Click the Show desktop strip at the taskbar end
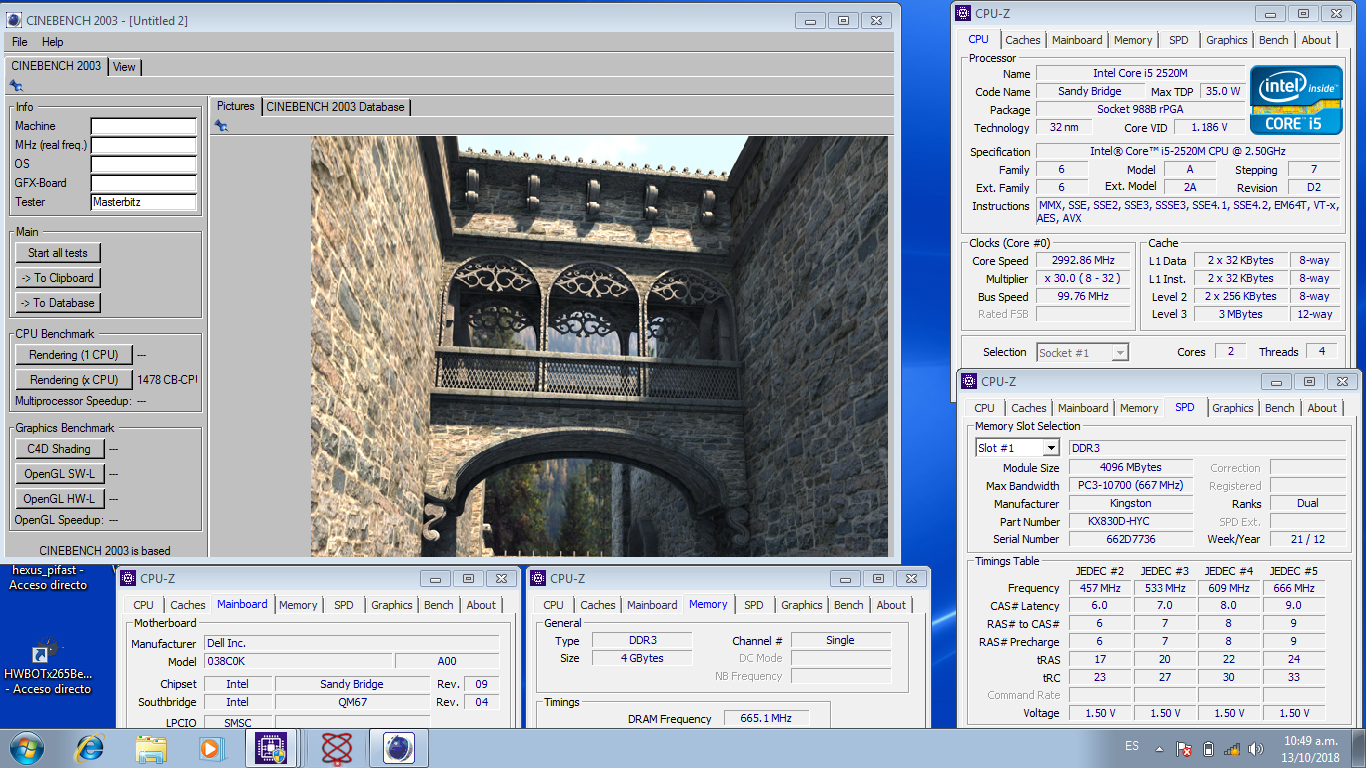 1359,749
